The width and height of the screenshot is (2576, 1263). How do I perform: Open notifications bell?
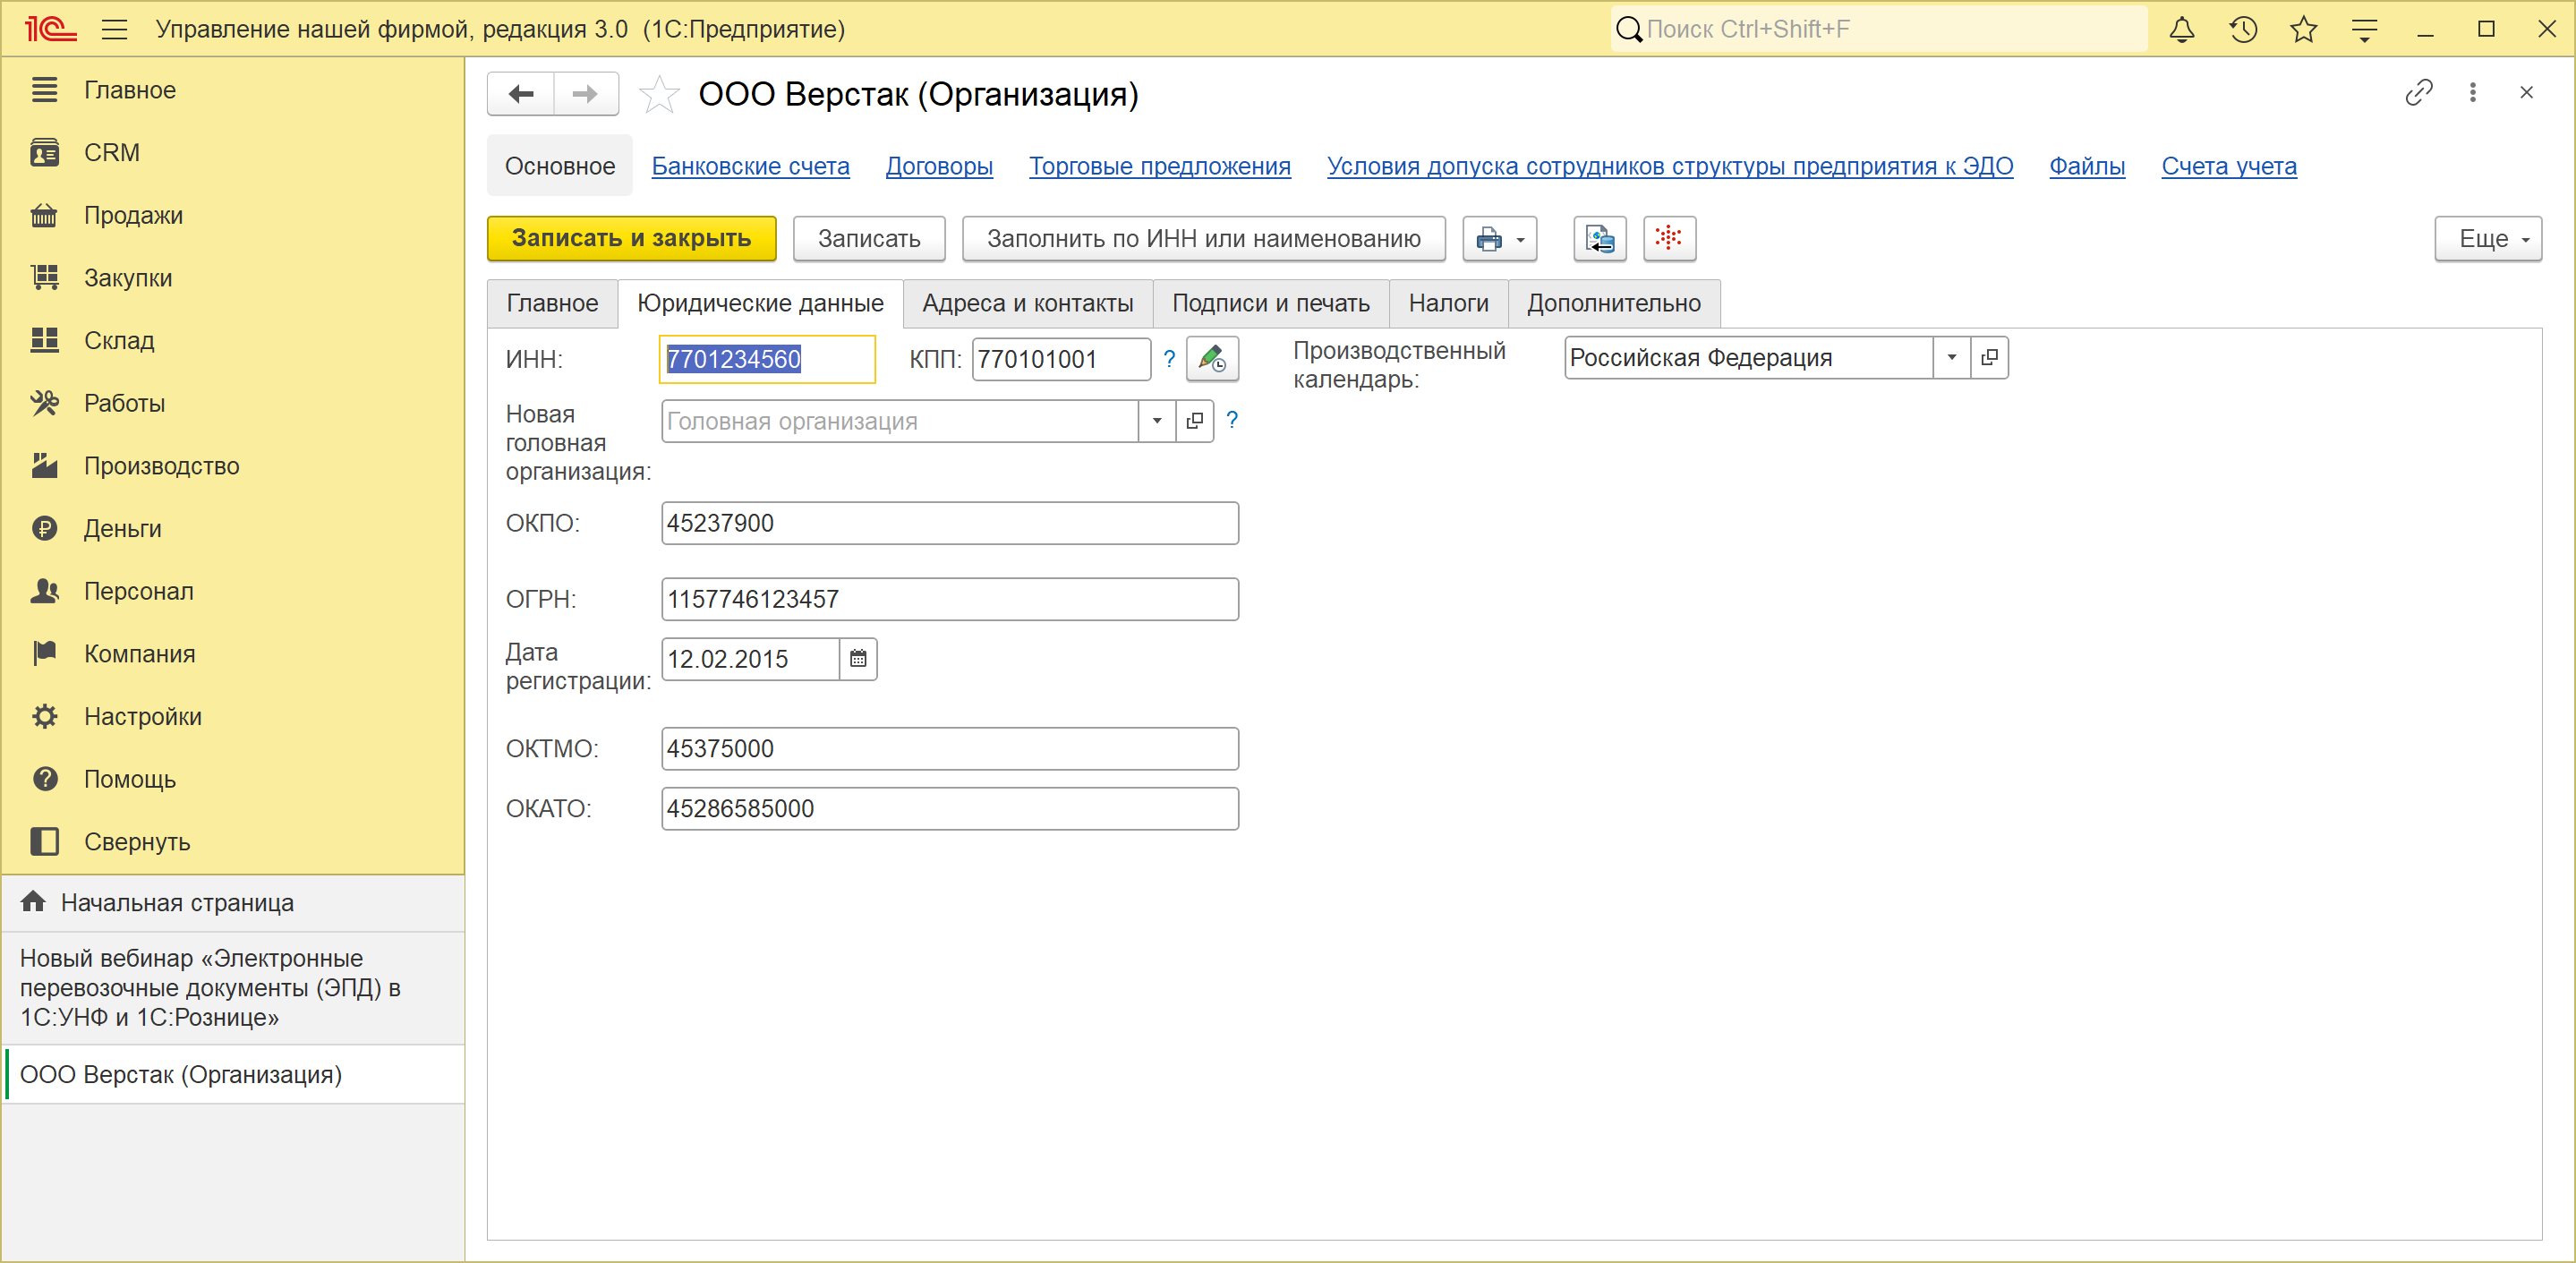click(2182, 29)
